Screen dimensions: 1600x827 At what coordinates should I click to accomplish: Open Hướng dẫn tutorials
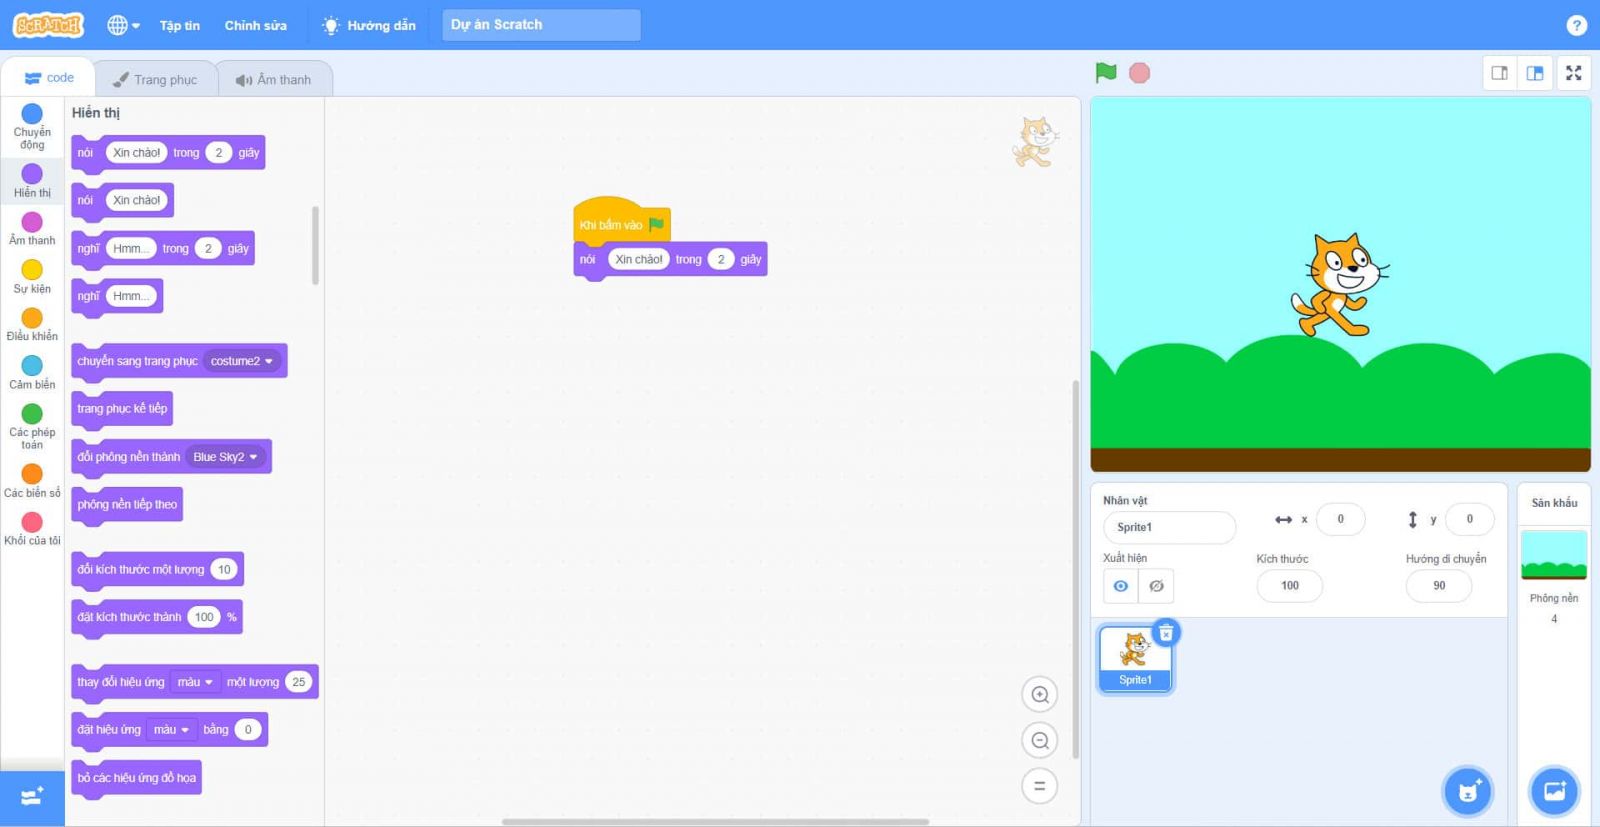pyautogui.click(x=369, y=25)
